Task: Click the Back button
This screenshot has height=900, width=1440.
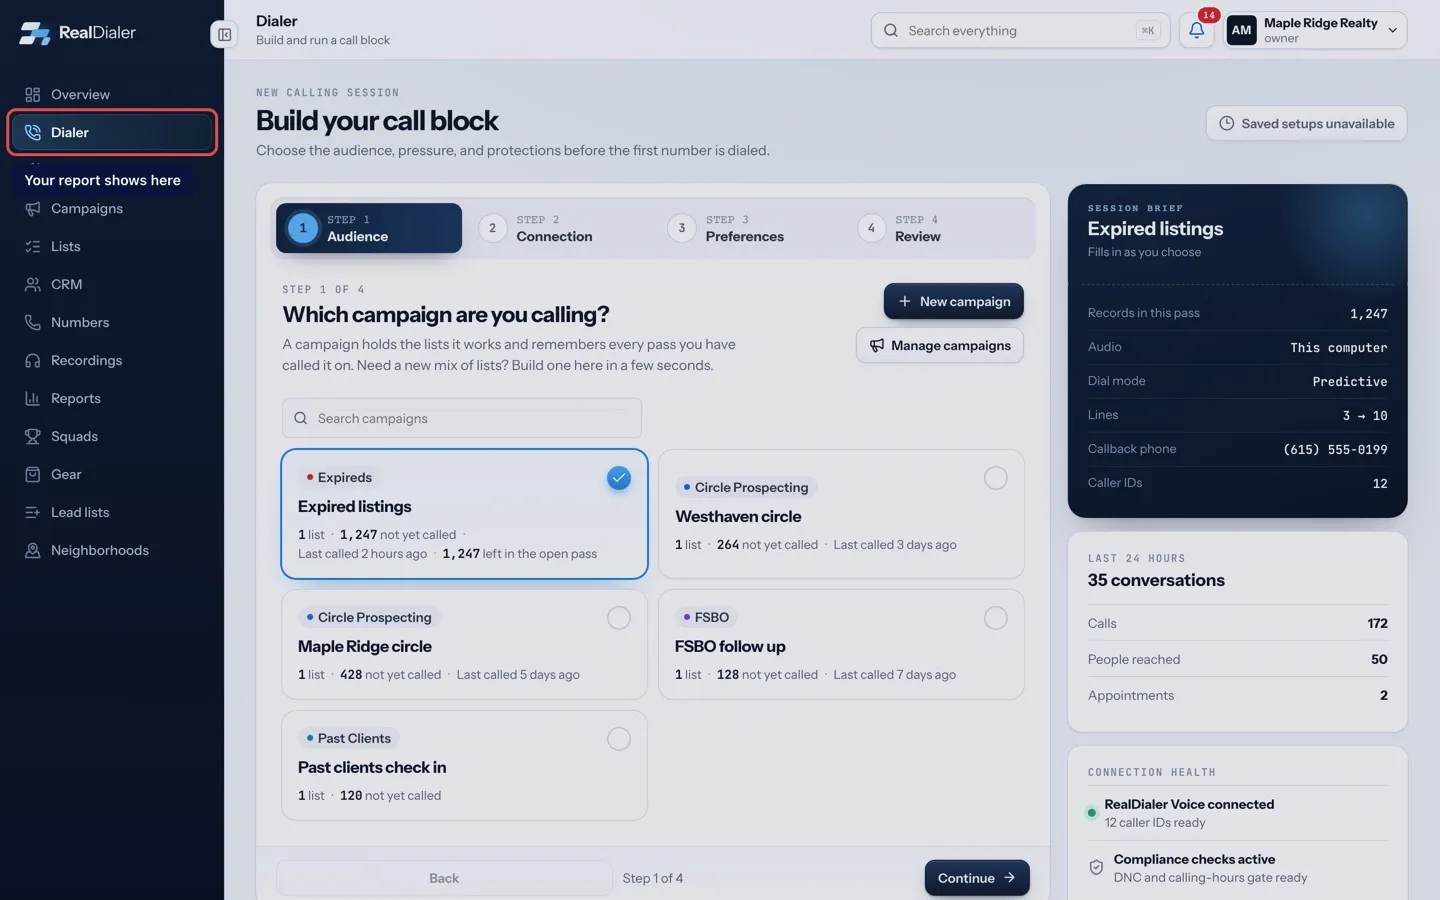Action: tap(444, 878)
